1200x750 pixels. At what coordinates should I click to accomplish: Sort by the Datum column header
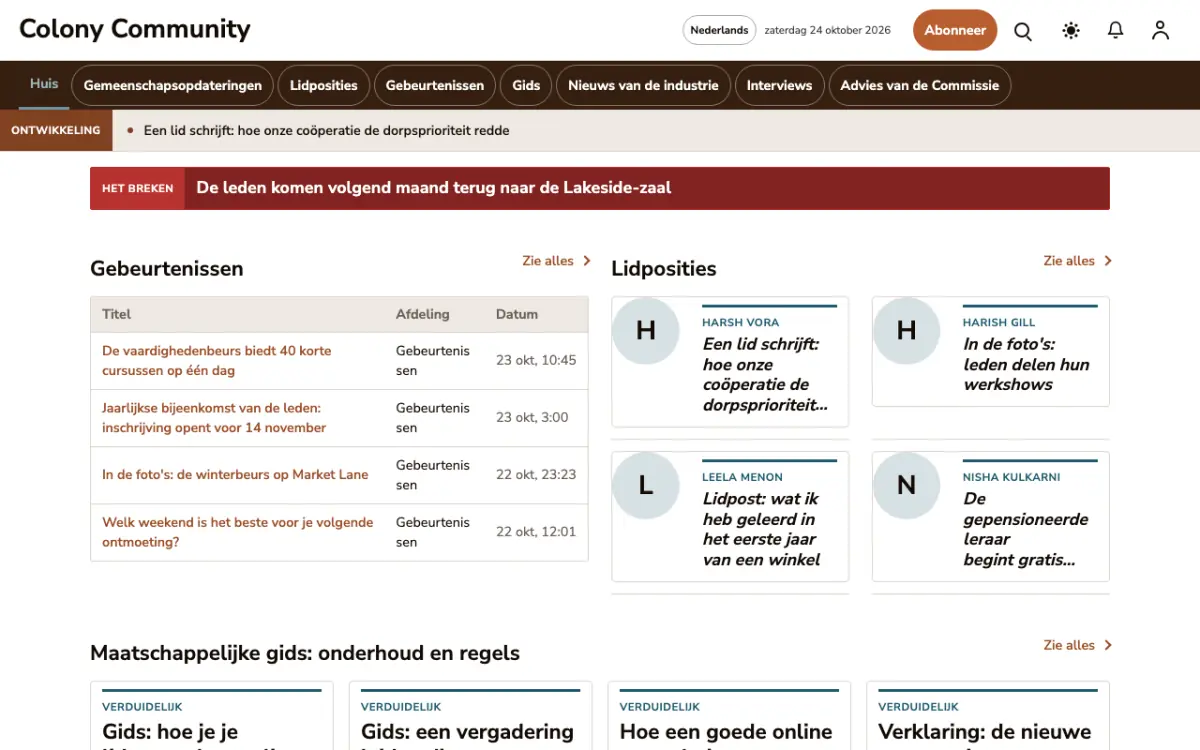click(x=517, y=314)
